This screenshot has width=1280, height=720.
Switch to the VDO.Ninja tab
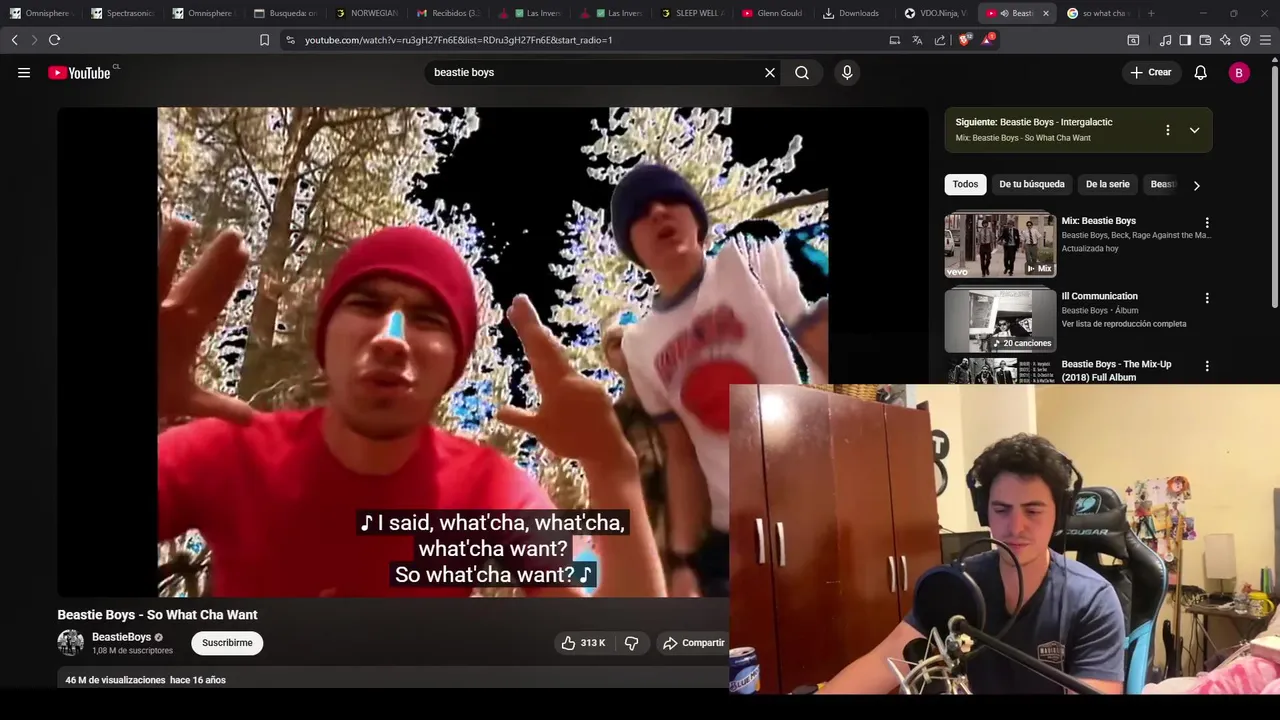[938, 13]
